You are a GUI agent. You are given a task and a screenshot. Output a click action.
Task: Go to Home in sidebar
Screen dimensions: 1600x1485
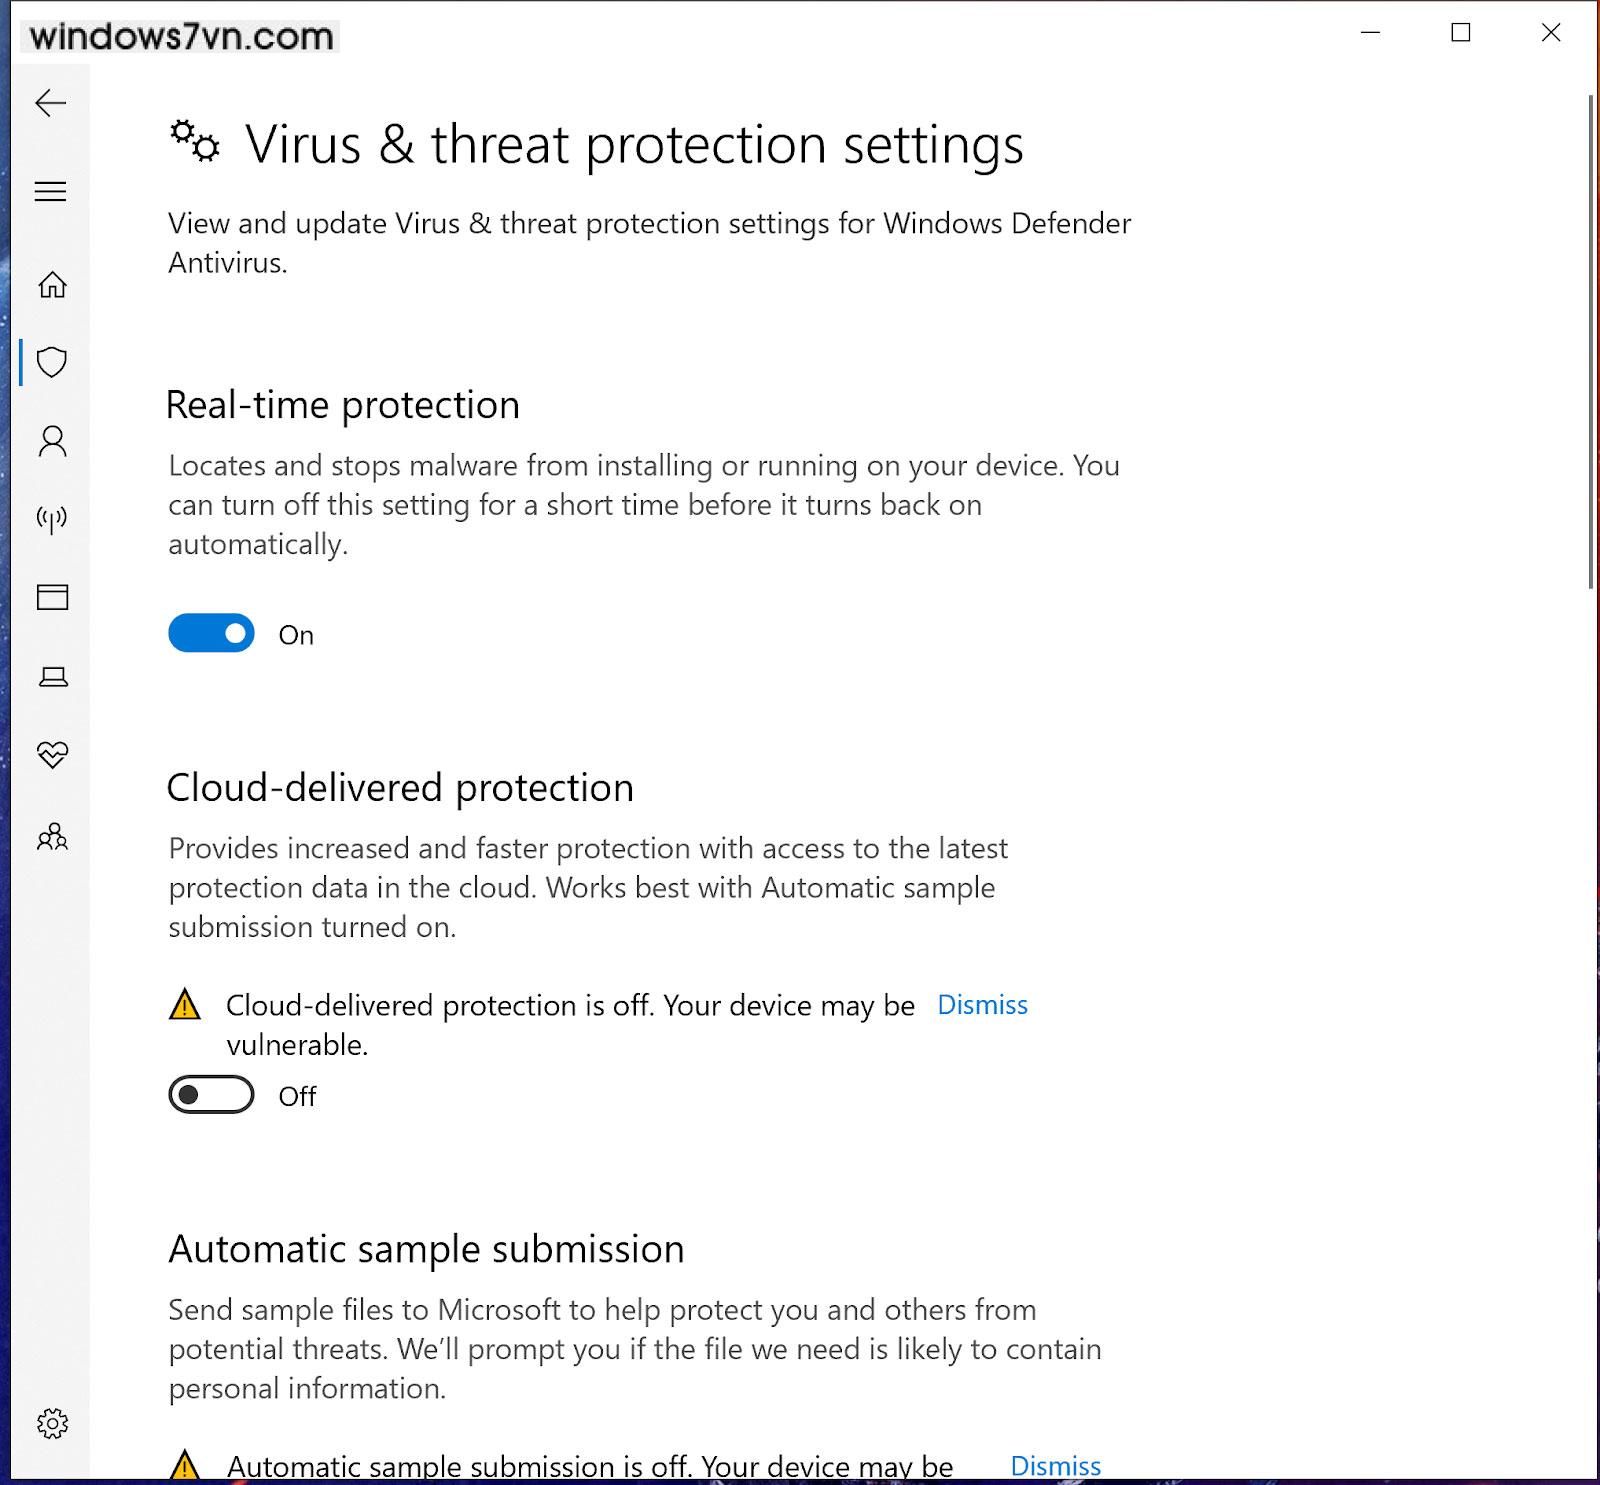[x=52, y=285]
